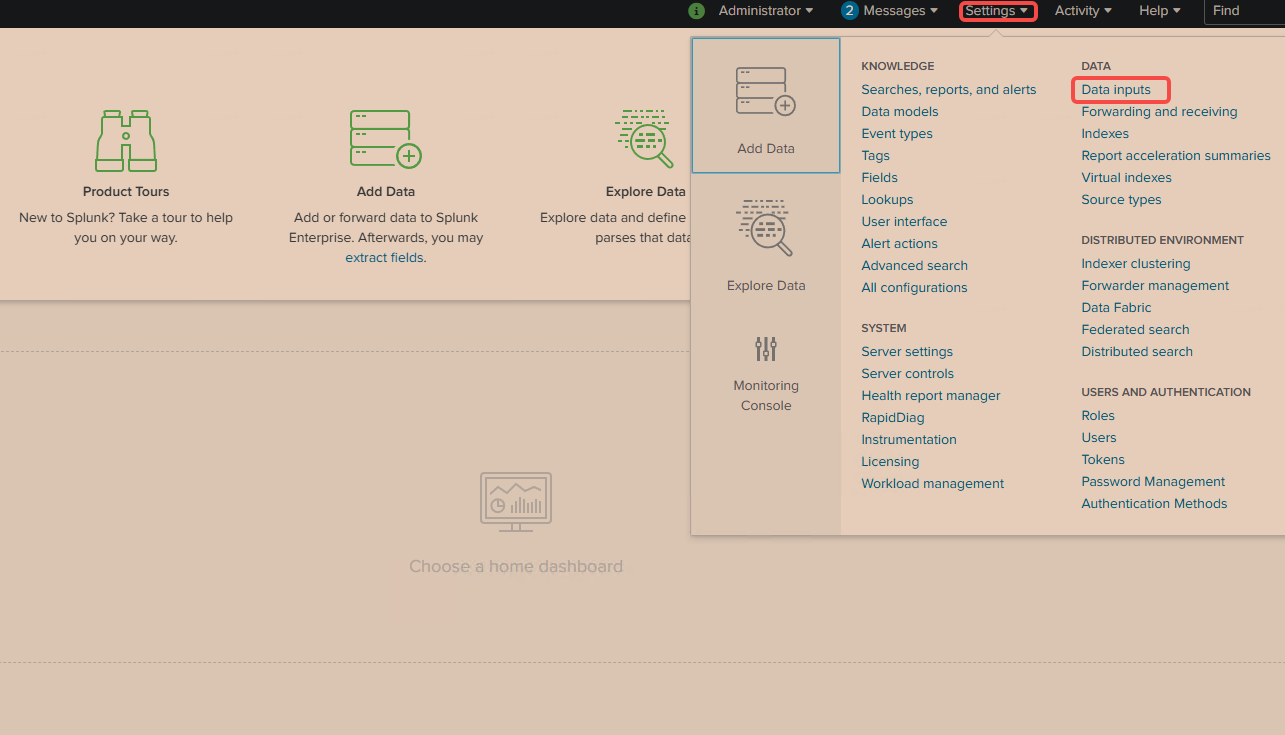1285x735 pixels.
Task: Open Searches, reports, and alerts
Action: [949, 90]
